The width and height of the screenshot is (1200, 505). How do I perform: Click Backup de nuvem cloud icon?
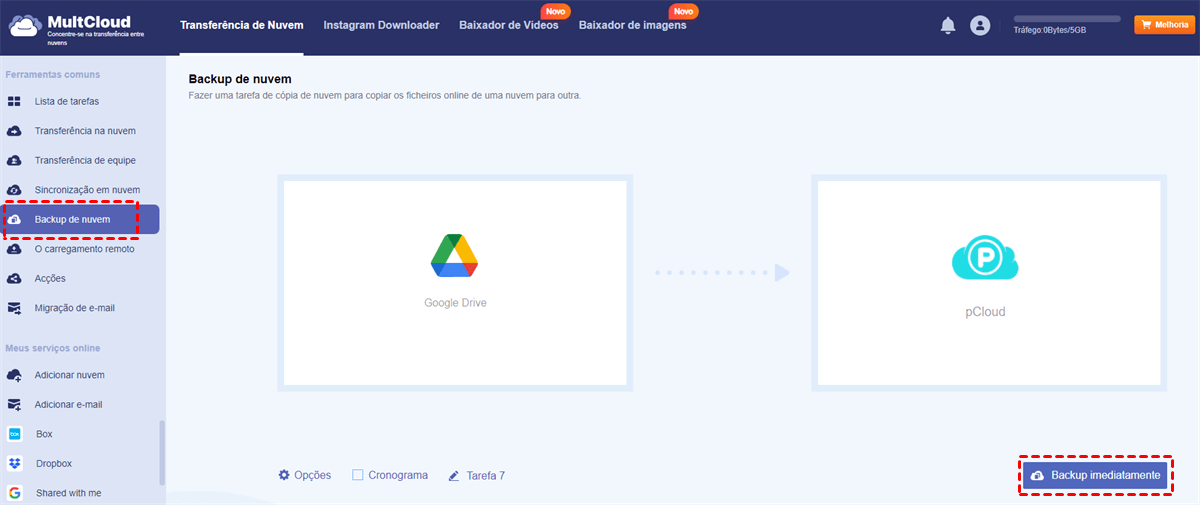tap(14, 219)
